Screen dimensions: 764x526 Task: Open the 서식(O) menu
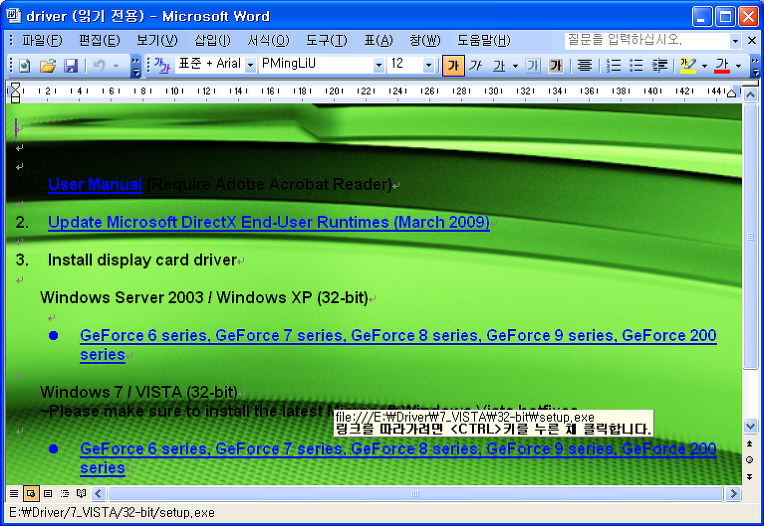pos(268,40)
